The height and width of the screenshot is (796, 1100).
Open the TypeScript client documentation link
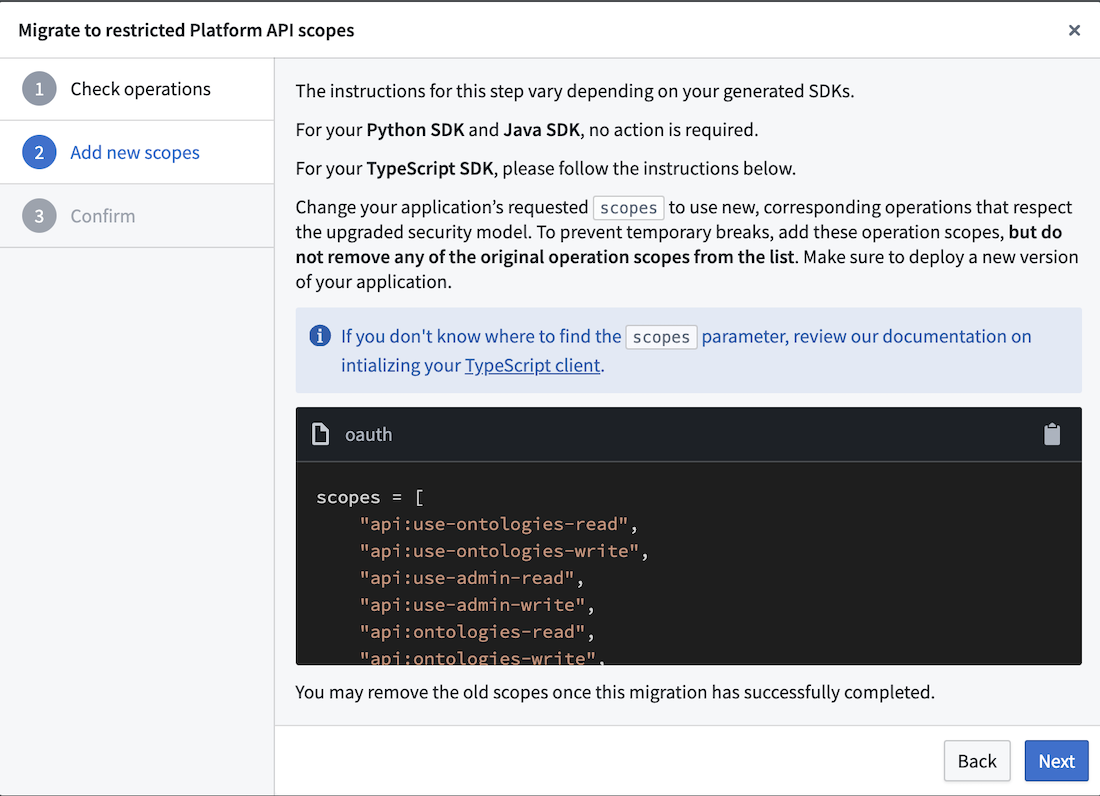coord(533,365)
